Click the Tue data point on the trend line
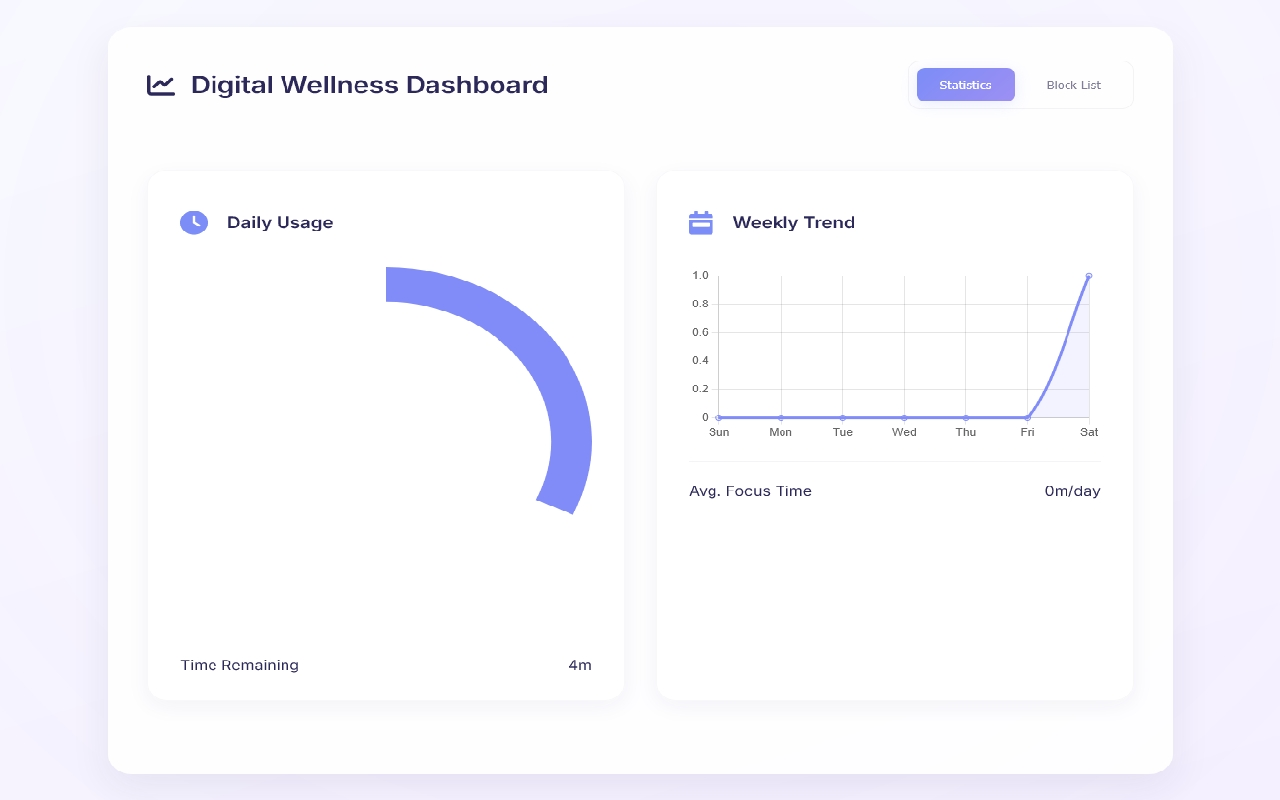 click(842, 417)
